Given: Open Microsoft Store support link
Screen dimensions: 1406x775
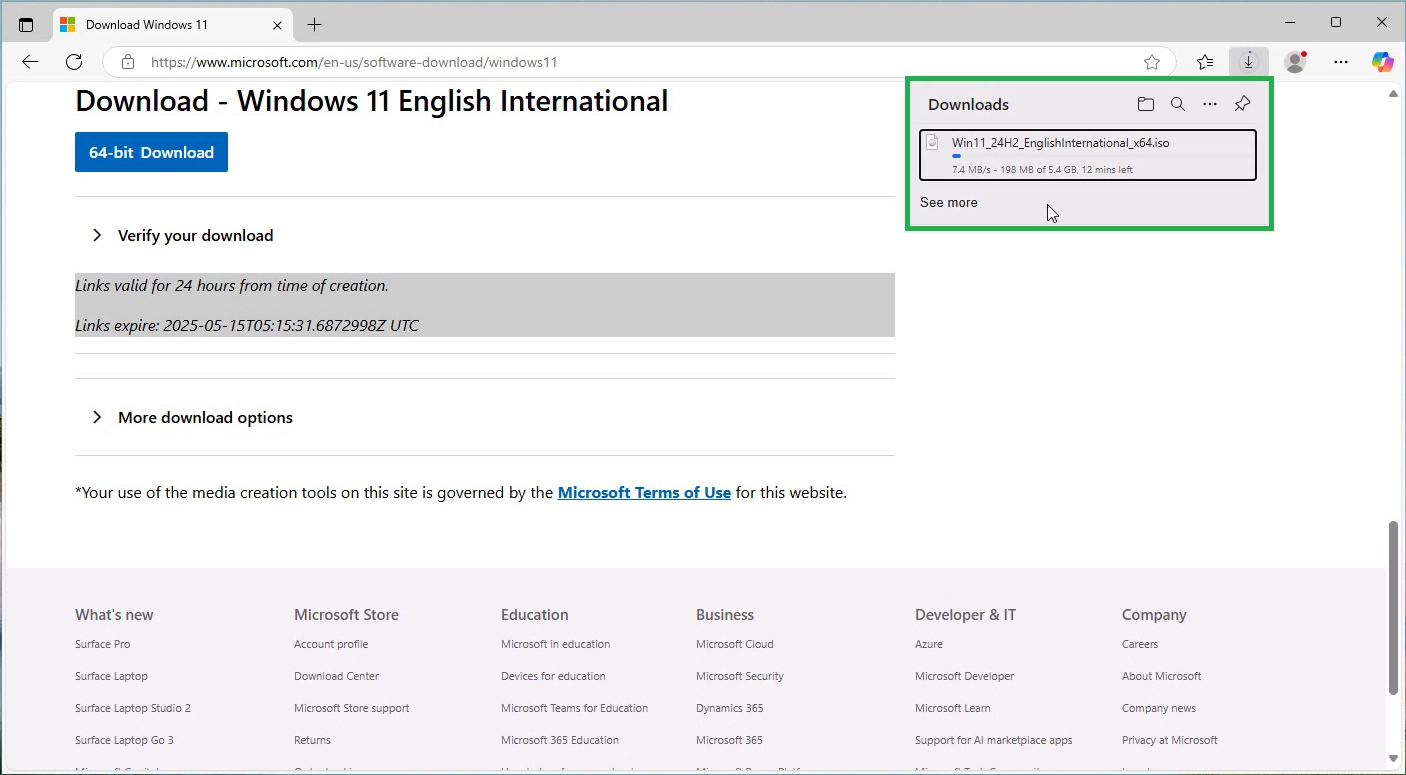Looking at the screenshot, I should (351, 708).
